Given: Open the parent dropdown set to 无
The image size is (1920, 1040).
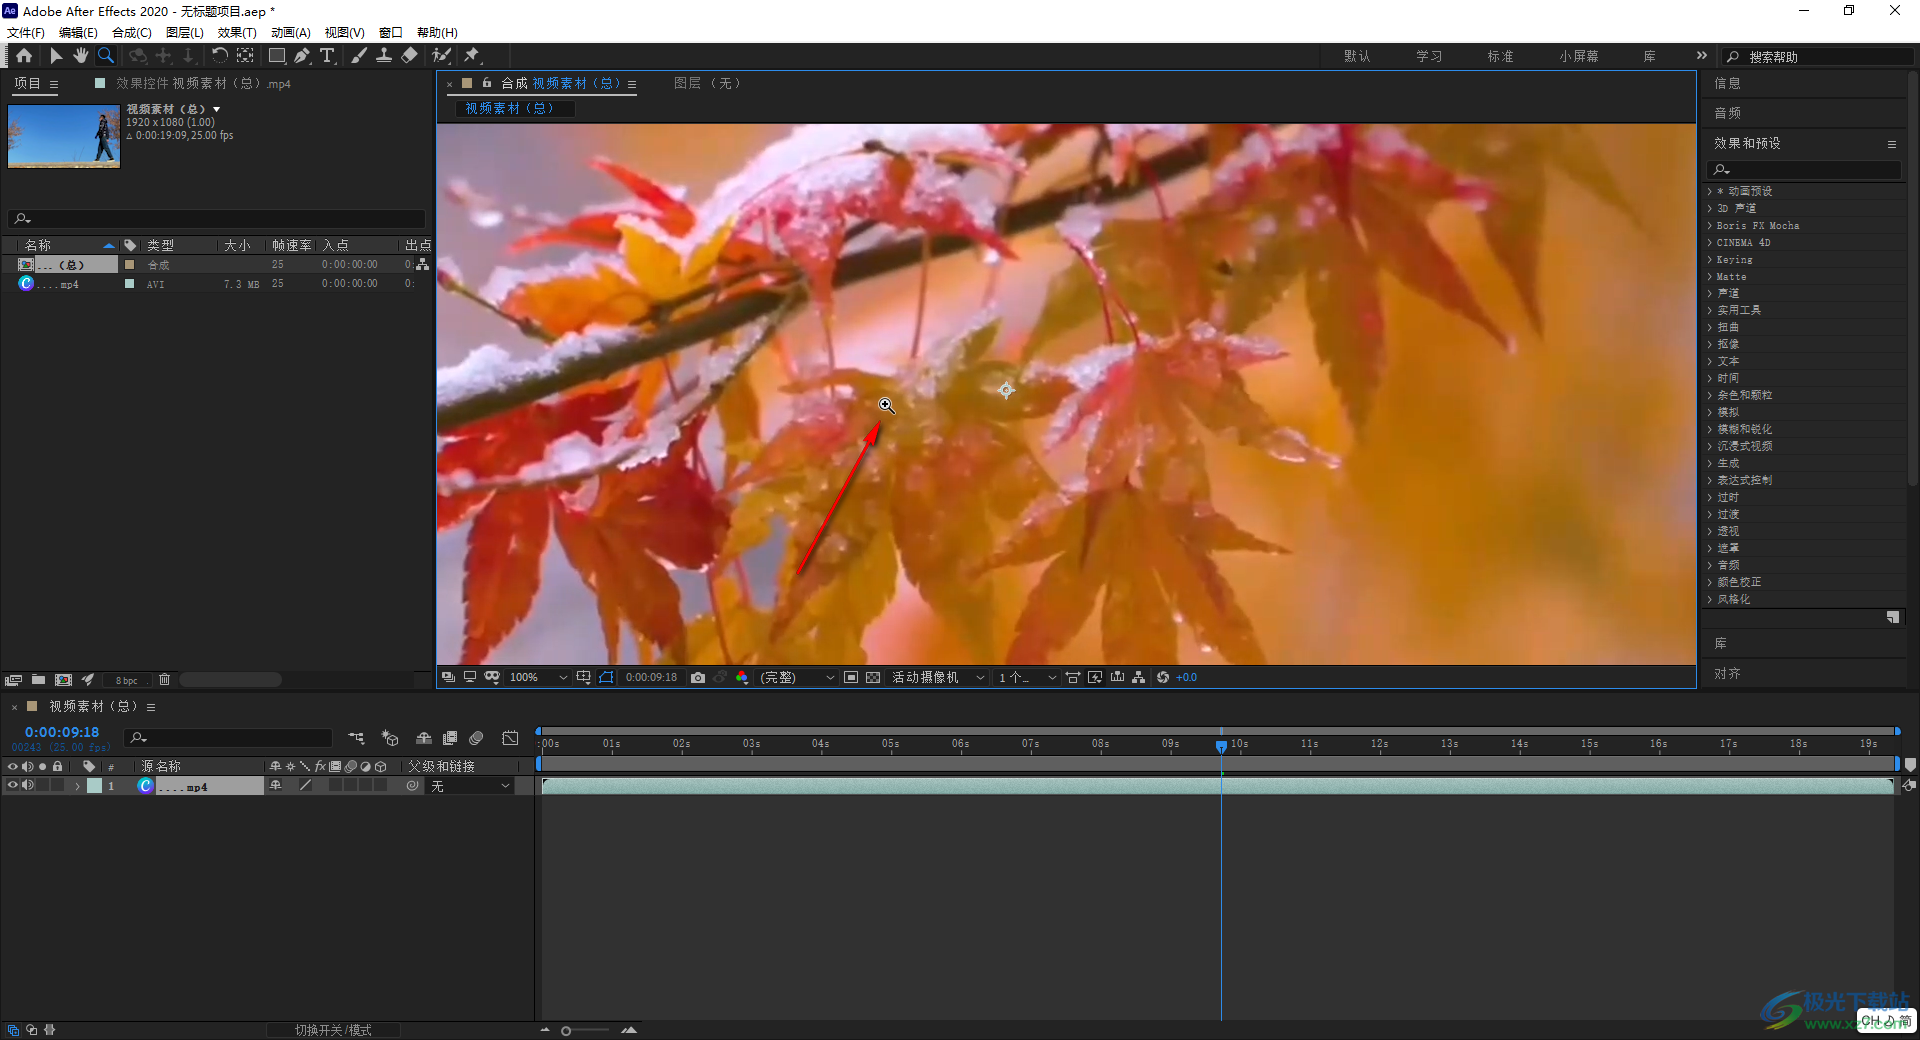Looking at the screenshot, I should [470, 786].
